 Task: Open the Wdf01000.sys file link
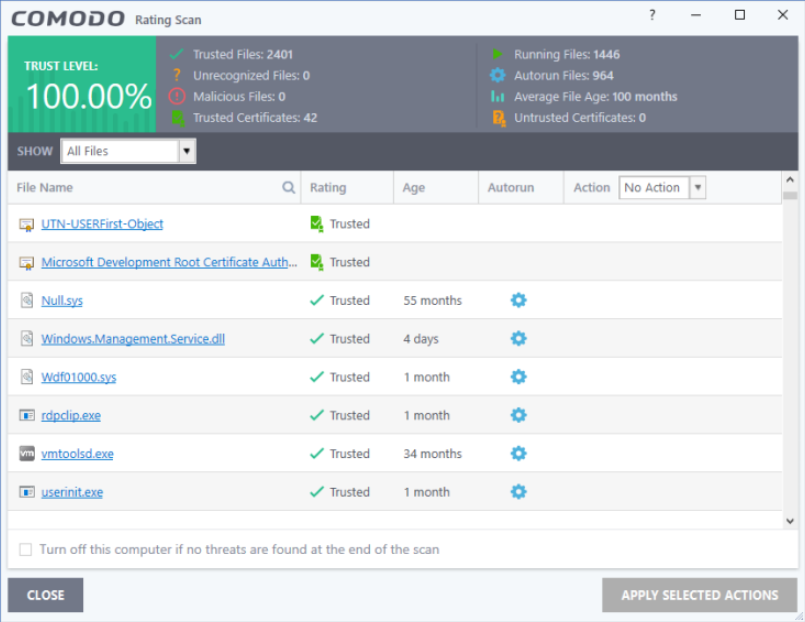point(79,377)
